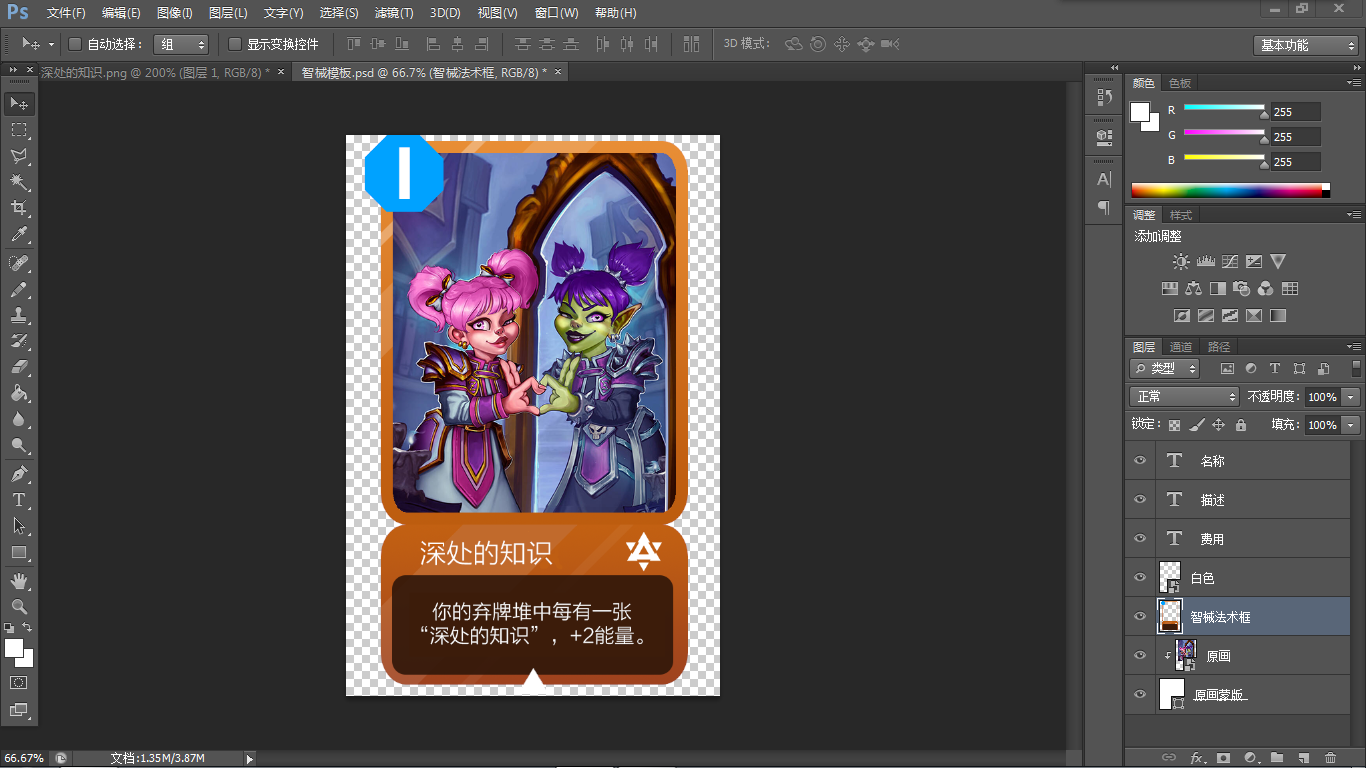Select the Horizontal Type tool
Screen dimensions: 1366x768
pos(19,499)
